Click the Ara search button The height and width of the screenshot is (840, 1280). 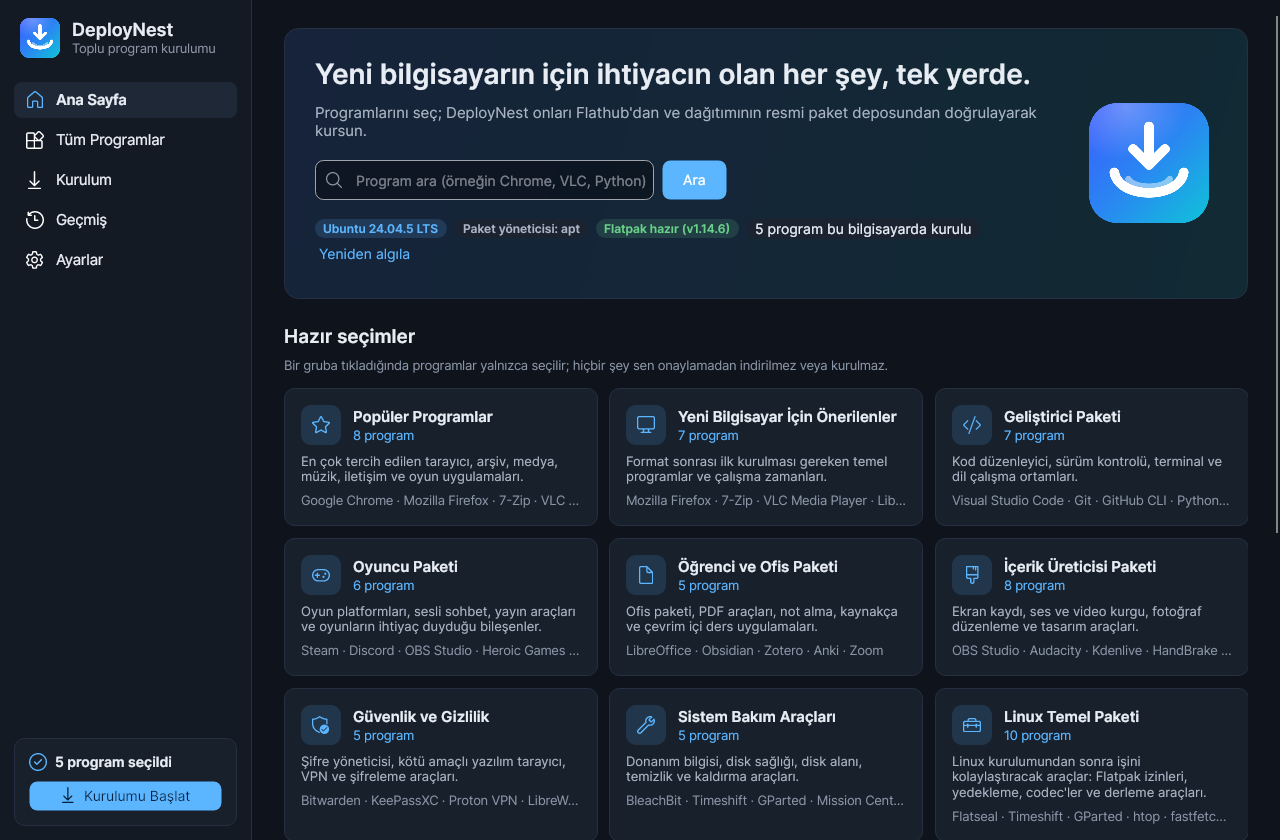(x=694, y=180)
